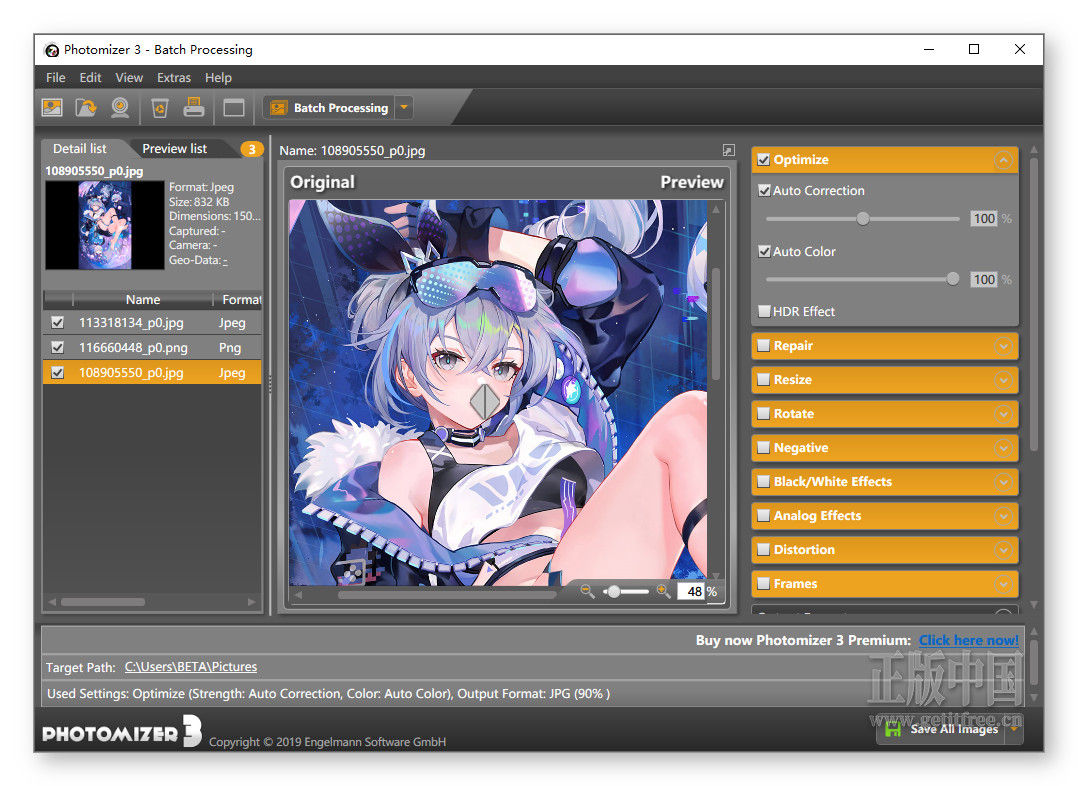This screenshot has height=786, width=1078.
Task: Uncheck the 116660448_p0.png file checkbox
Action: (58, 347)
